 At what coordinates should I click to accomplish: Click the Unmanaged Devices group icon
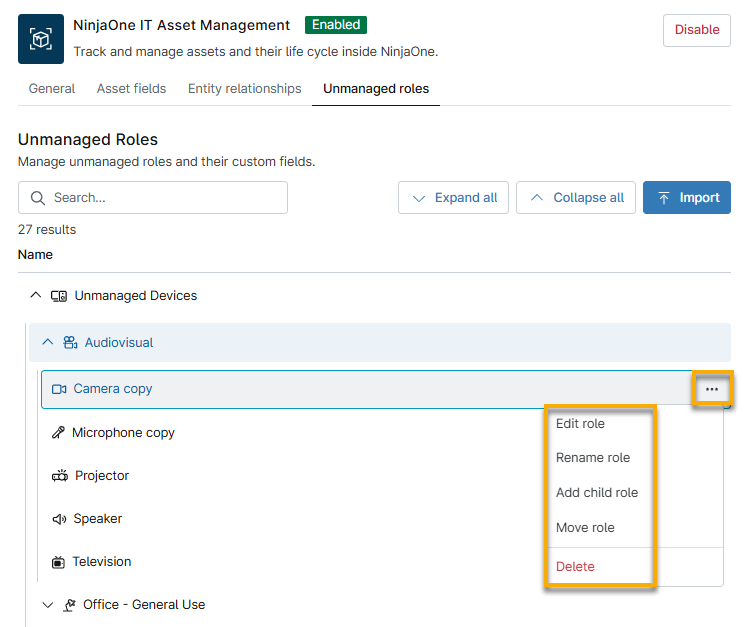[x=59, y=296]
